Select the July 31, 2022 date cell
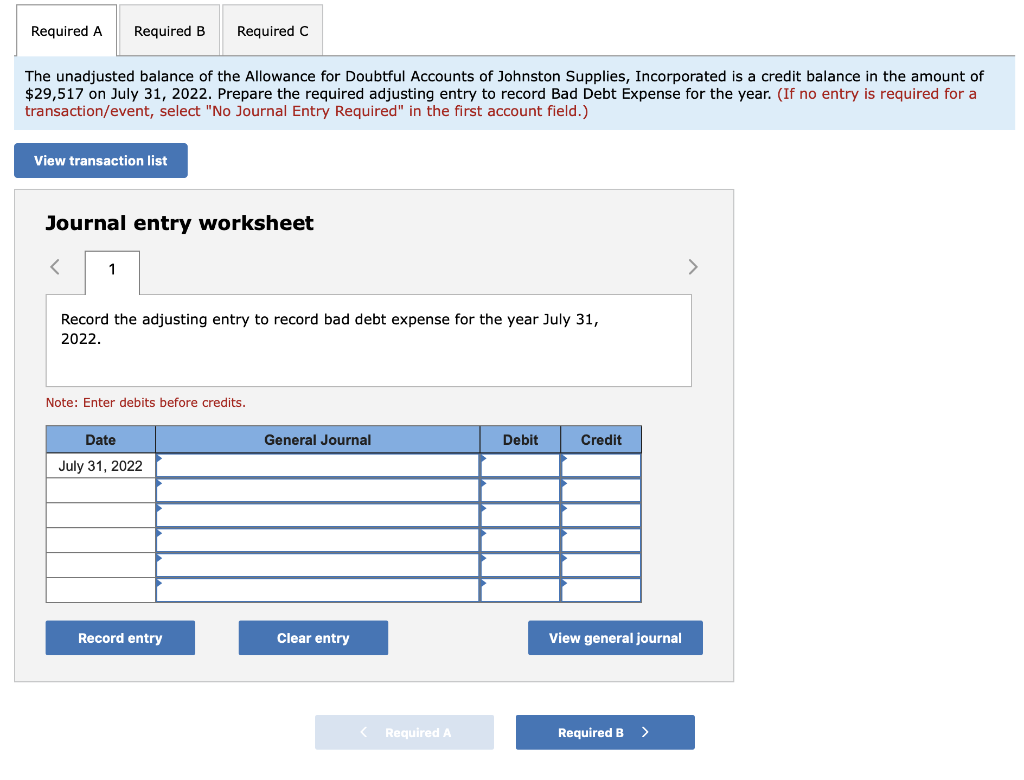The image size is (1024, 780). point(100,465)
